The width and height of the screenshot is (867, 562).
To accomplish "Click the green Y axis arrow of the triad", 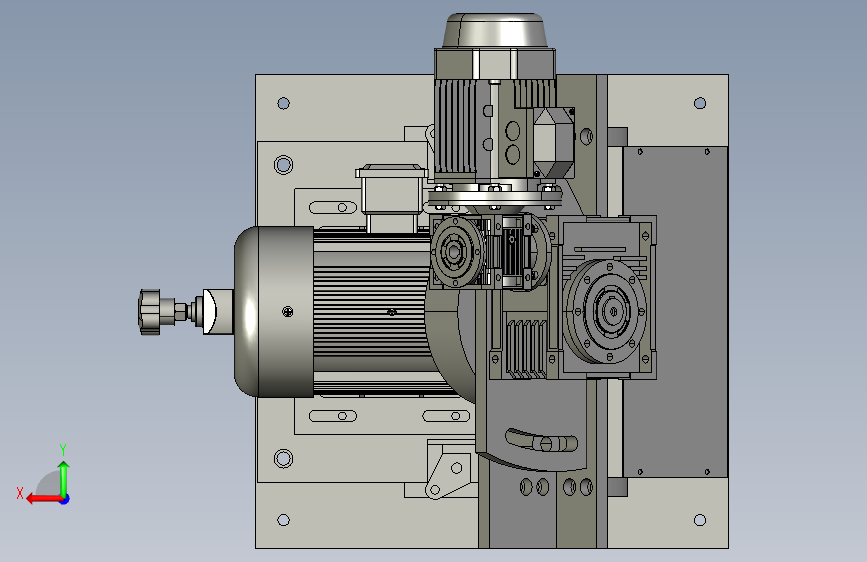I will coord(64,479).
